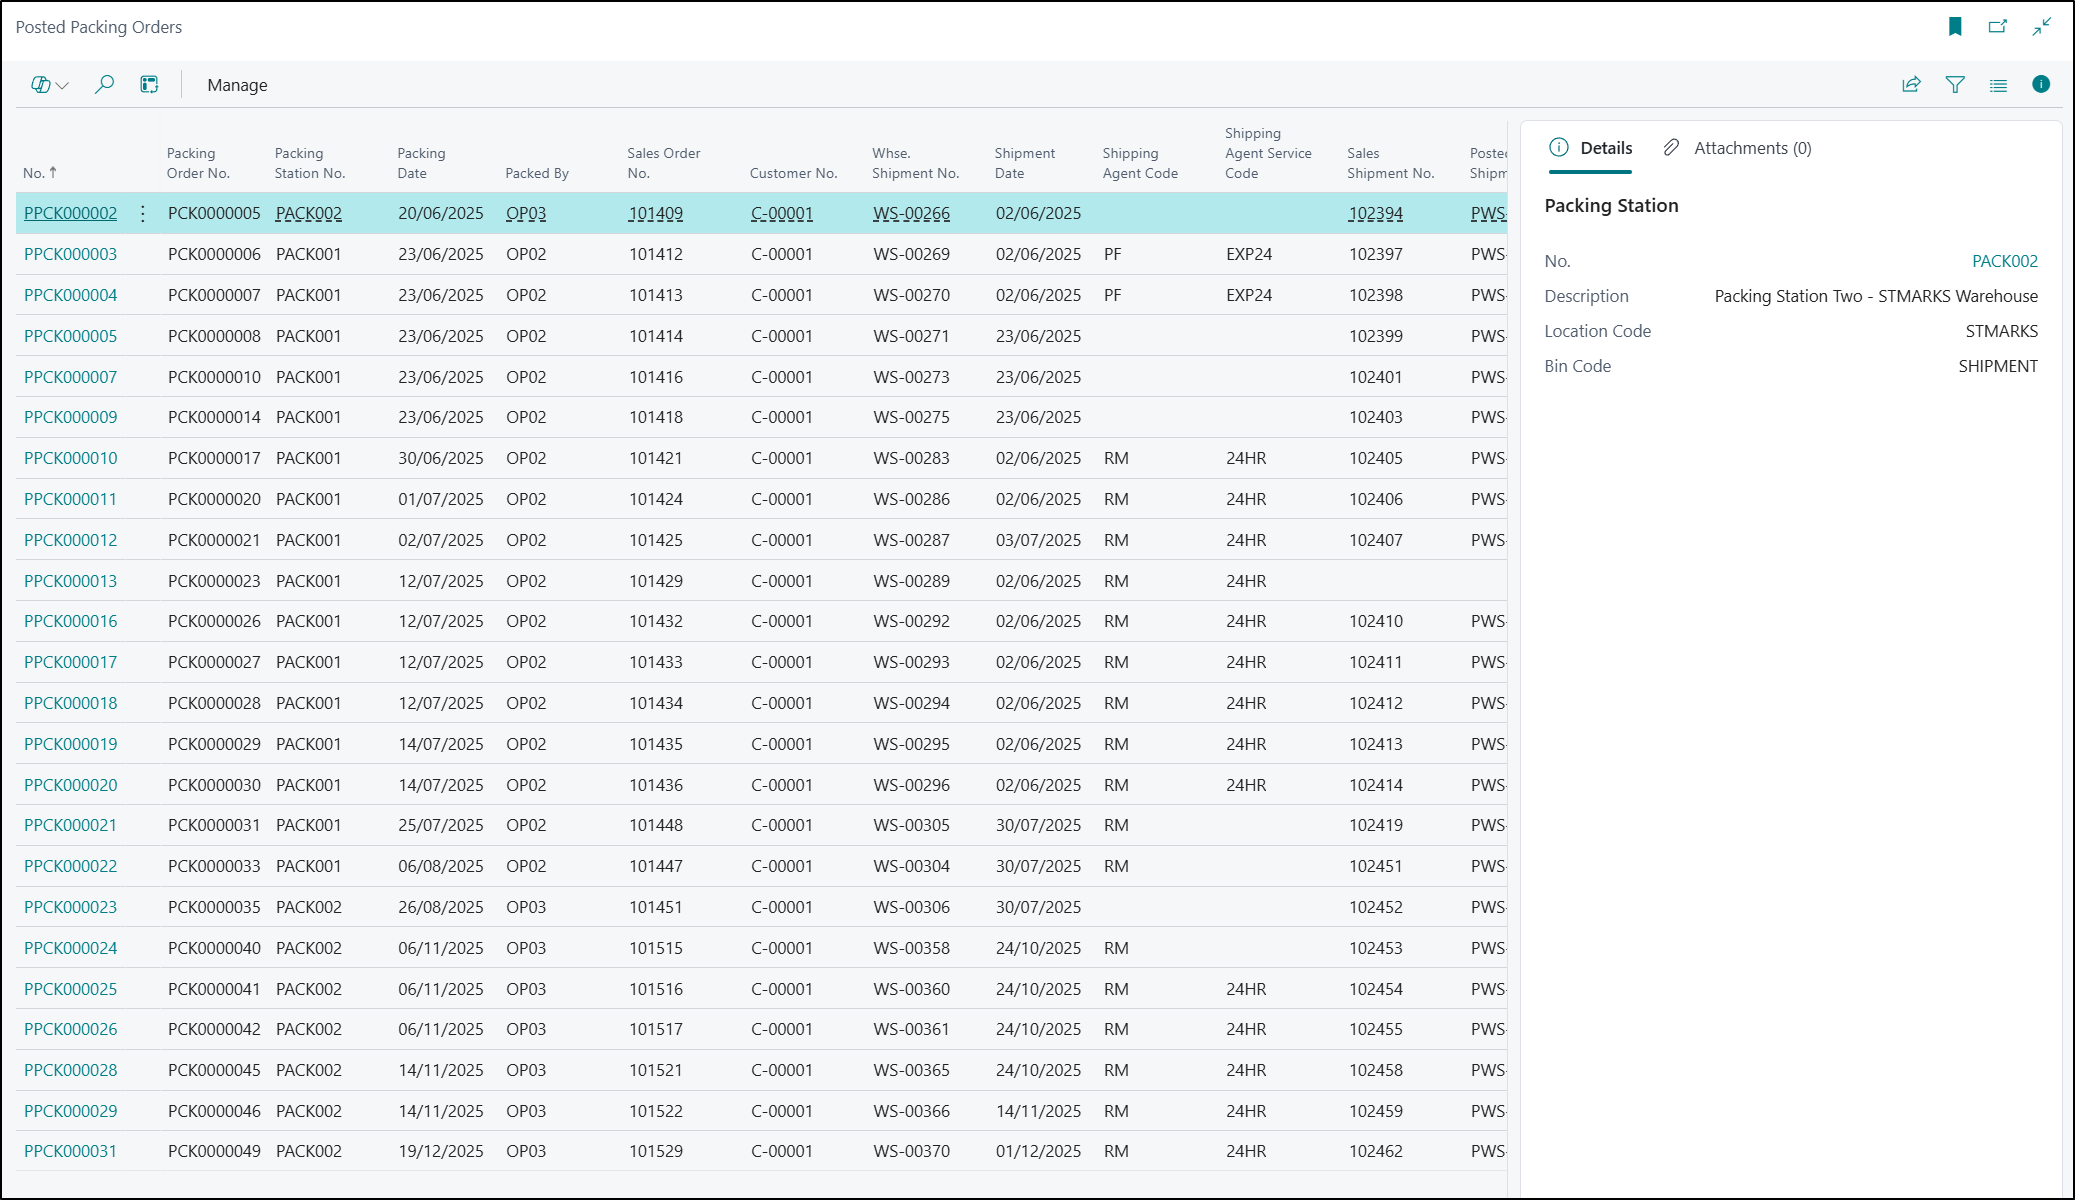Open sales order 101409 link
This screenshot has width=2075, height=1200.
656,213
